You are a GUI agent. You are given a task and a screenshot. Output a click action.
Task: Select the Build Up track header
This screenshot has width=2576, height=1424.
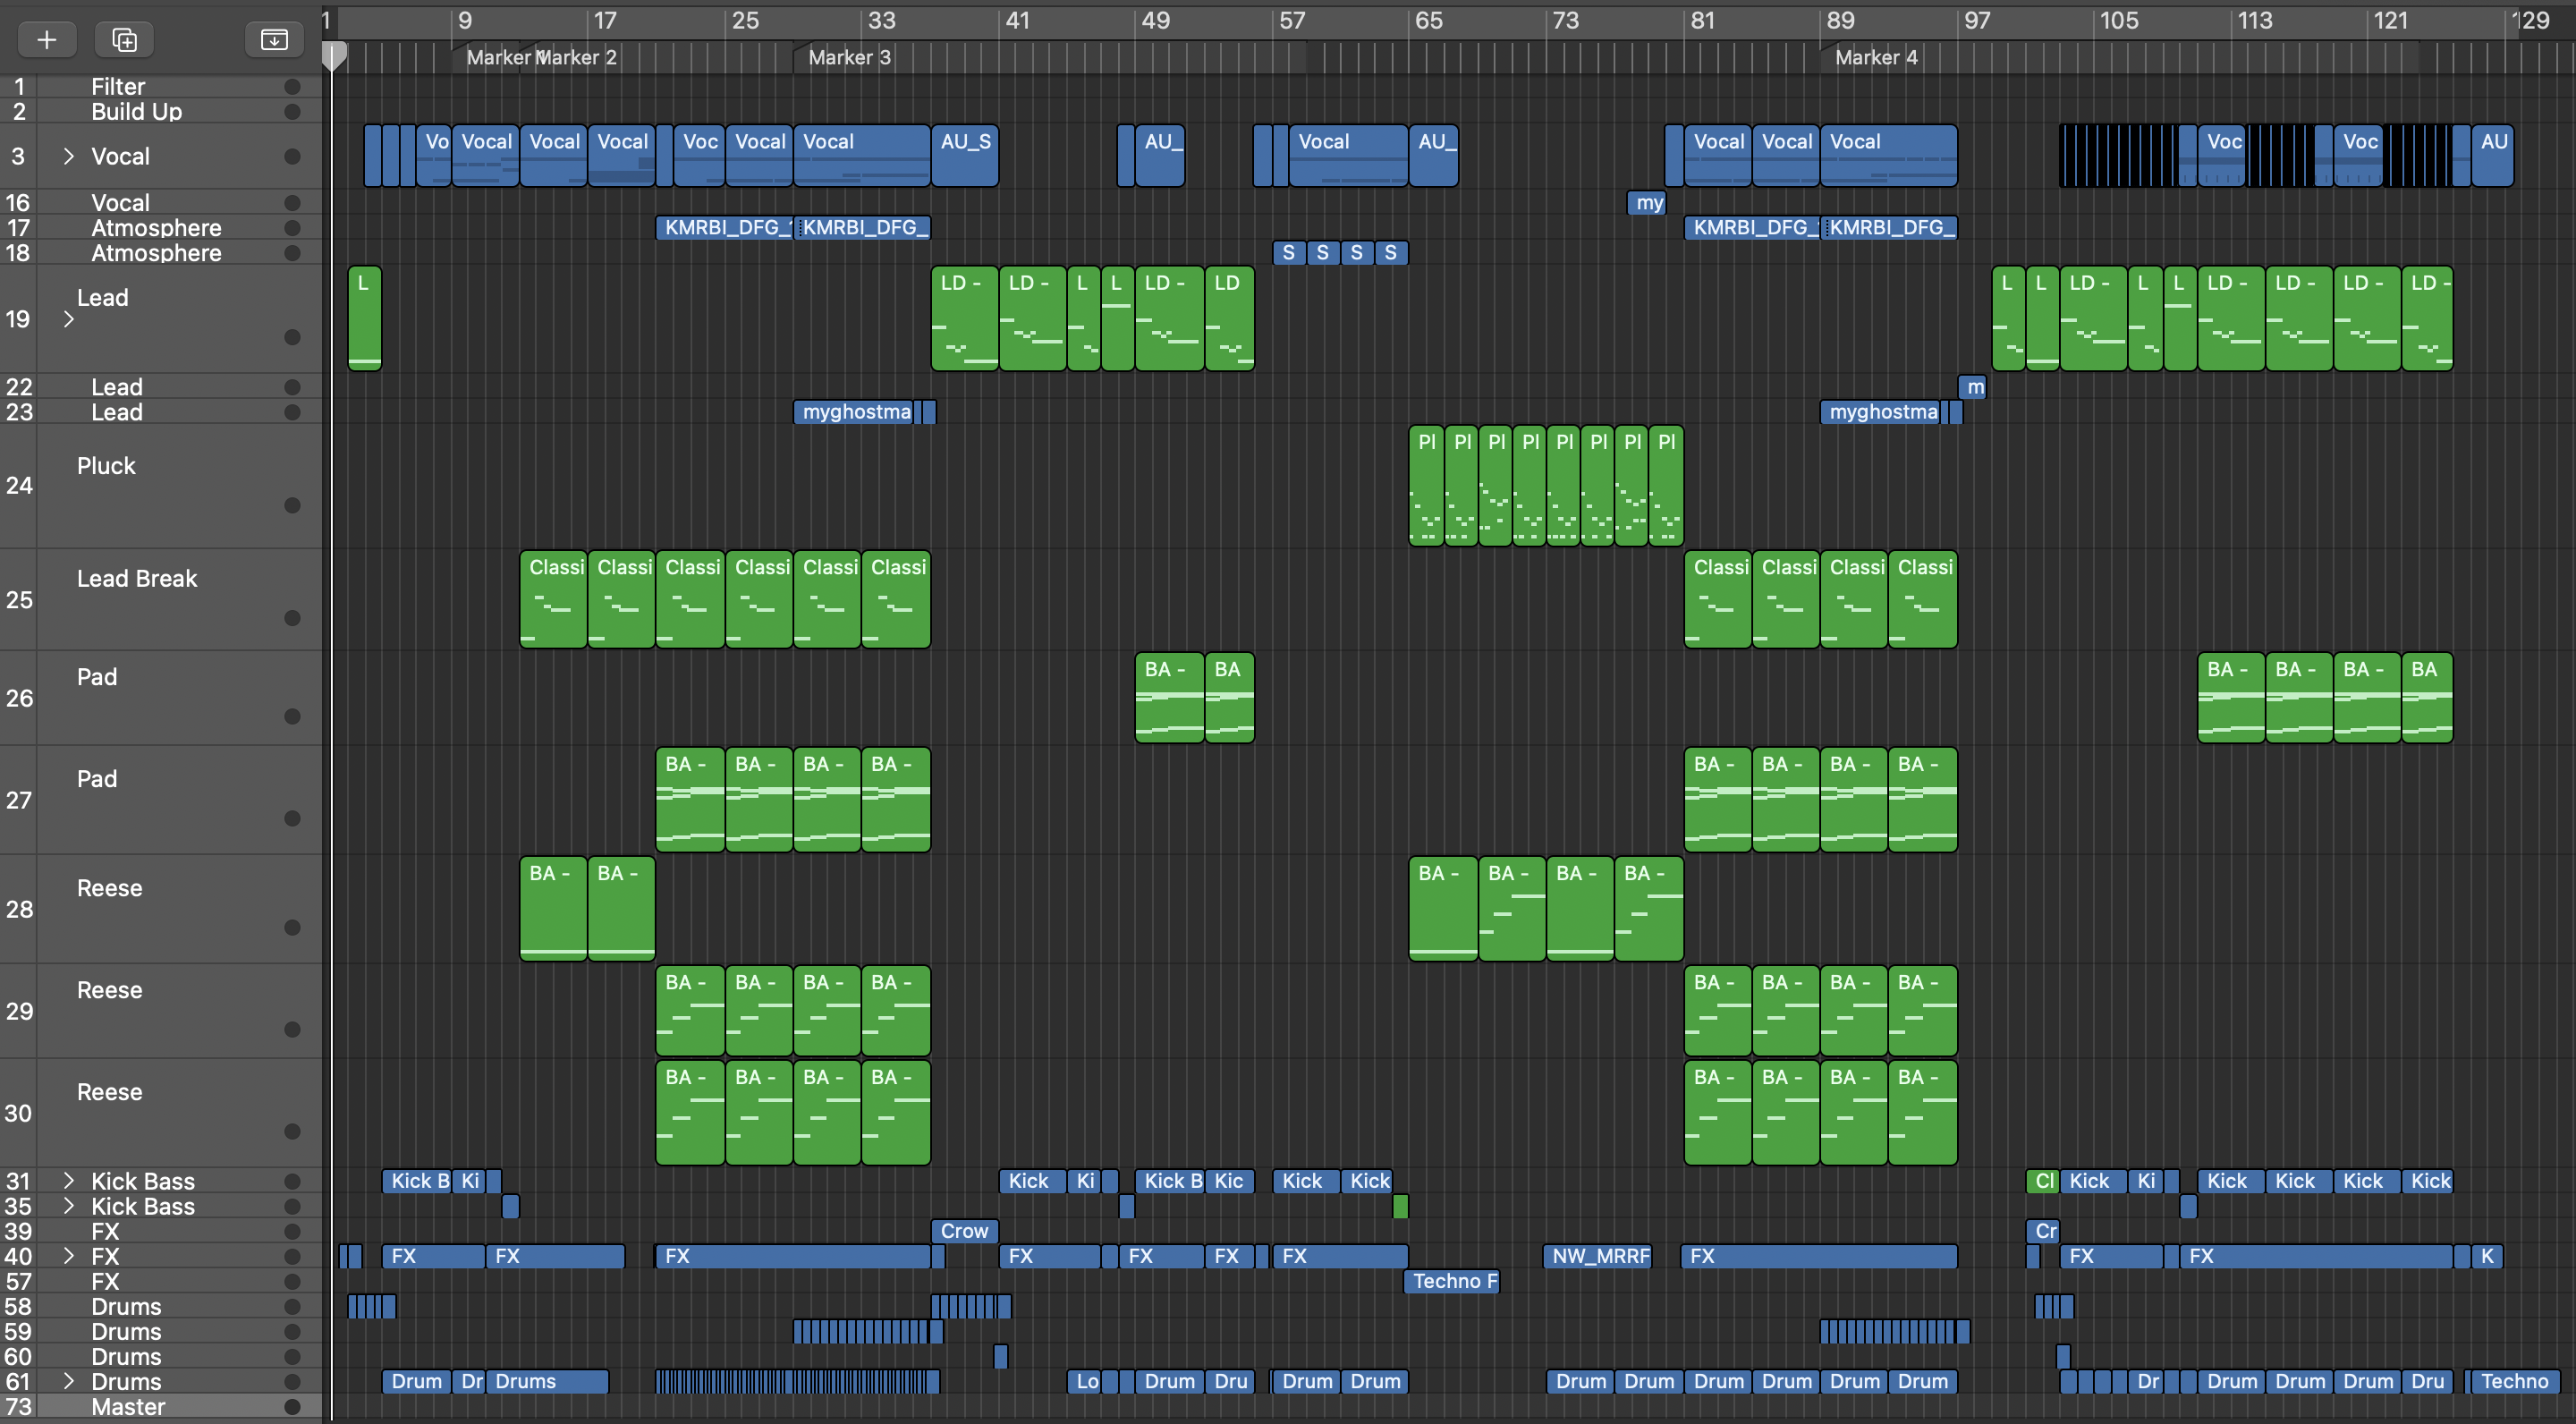161,112
